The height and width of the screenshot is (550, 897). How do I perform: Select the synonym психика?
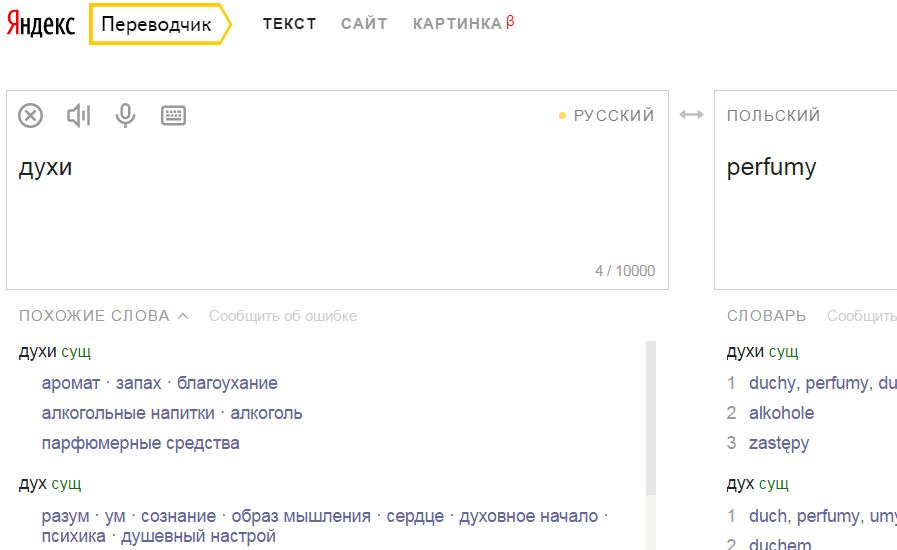tap(73, 536)
